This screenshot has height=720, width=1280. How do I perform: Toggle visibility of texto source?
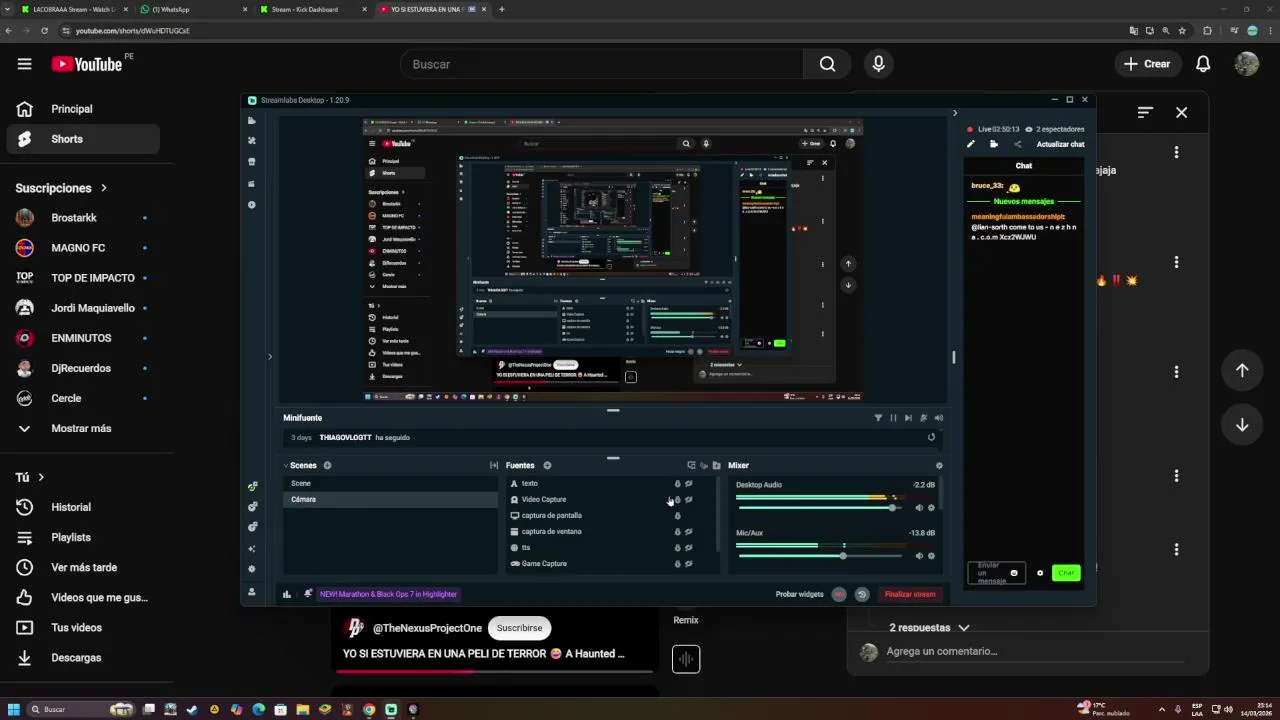coord(688,484)
